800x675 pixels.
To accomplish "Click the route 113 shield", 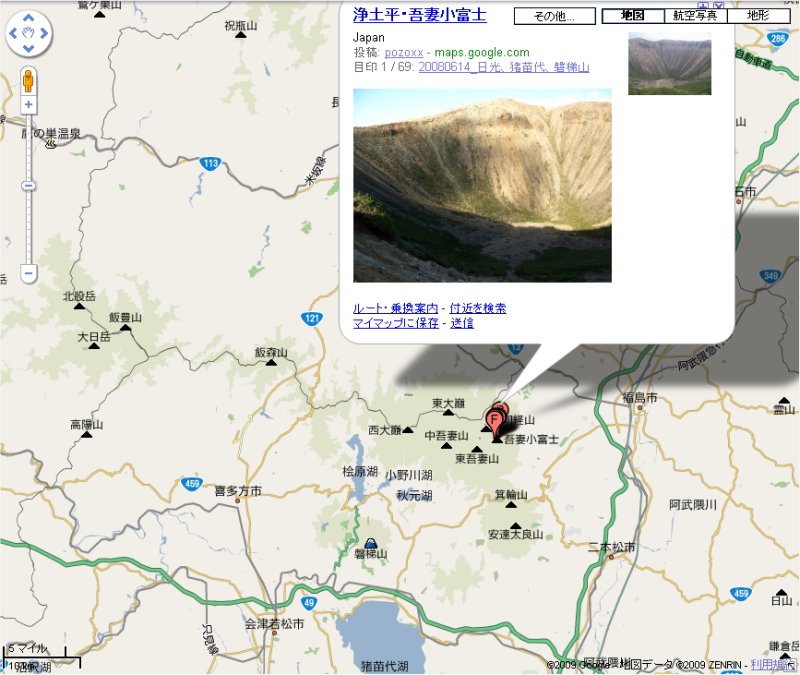I will 211,163.
